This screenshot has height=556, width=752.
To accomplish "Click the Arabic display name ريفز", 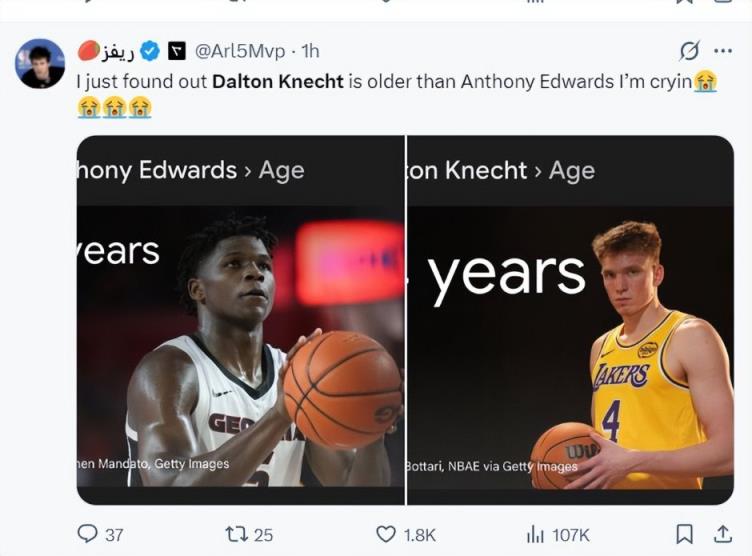I will (x=118, y=50).
